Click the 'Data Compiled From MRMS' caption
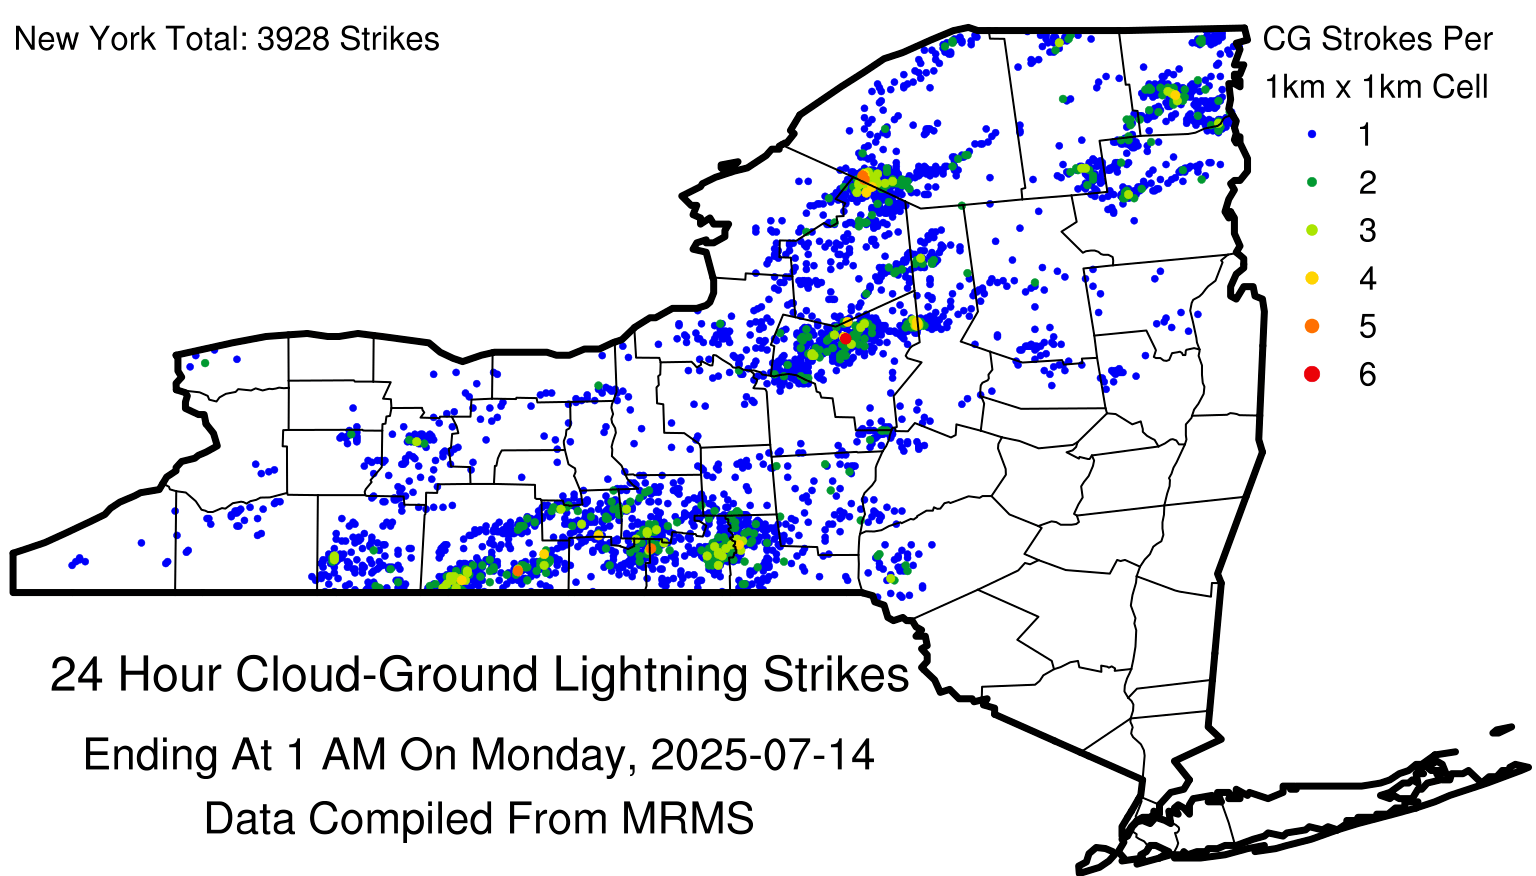1536x876 pixels. click(x=479, y=819)
